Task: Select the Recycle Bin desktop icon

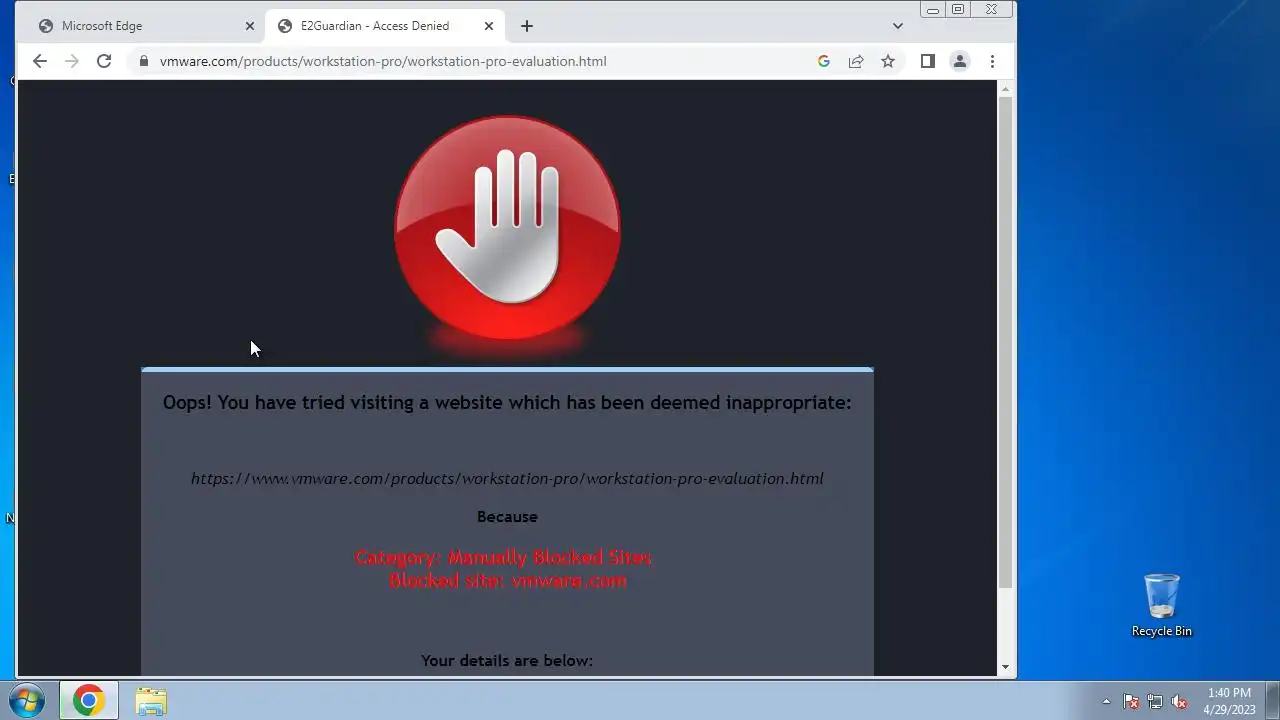Action: (x=1162, y=605)
